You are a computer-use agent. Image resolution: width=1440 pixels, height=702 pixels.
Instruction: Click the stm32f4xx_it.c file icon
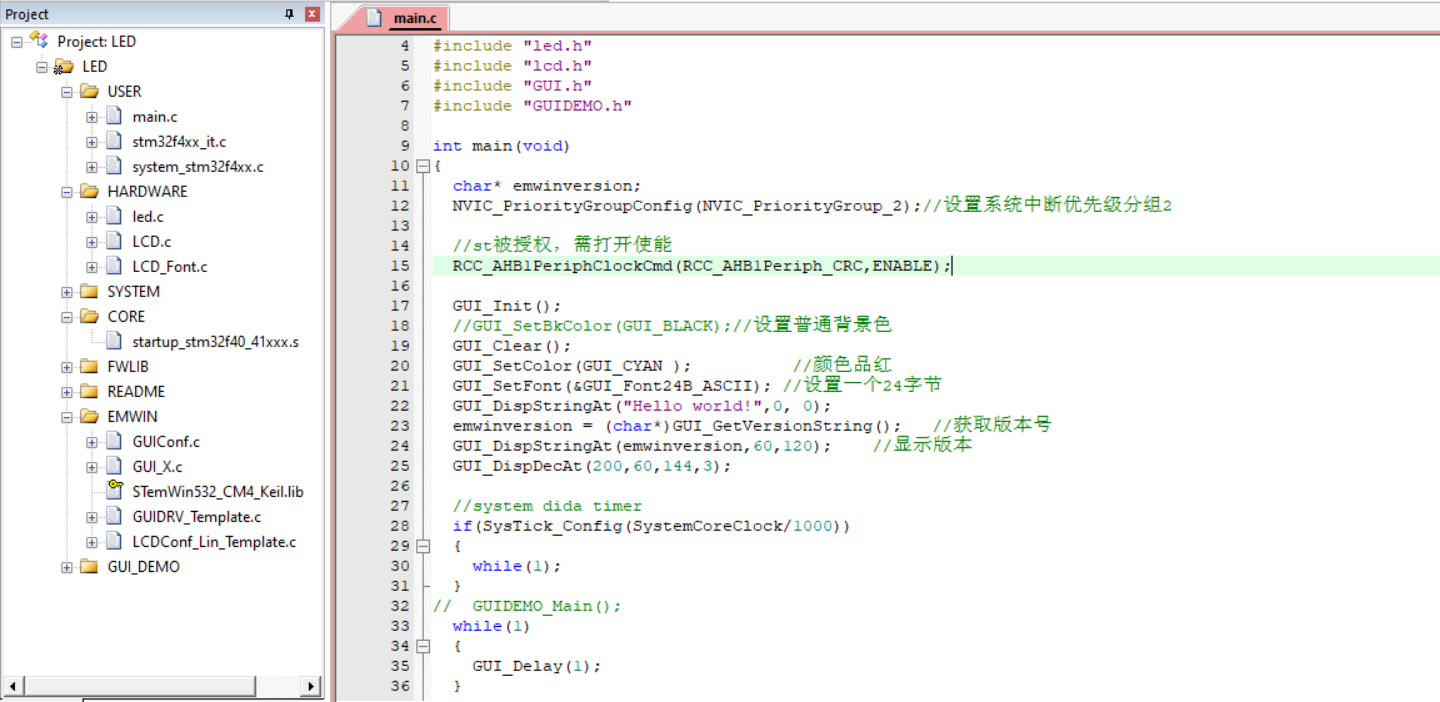[x=114, y=141]
